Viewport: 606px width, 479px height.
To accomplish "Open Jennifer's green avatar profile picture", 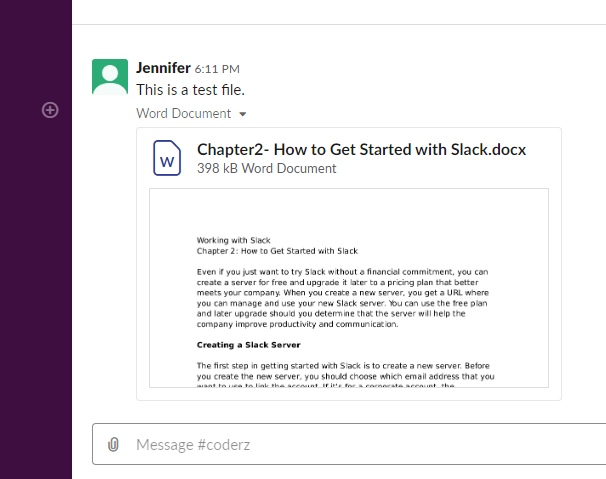I will 110,77.
